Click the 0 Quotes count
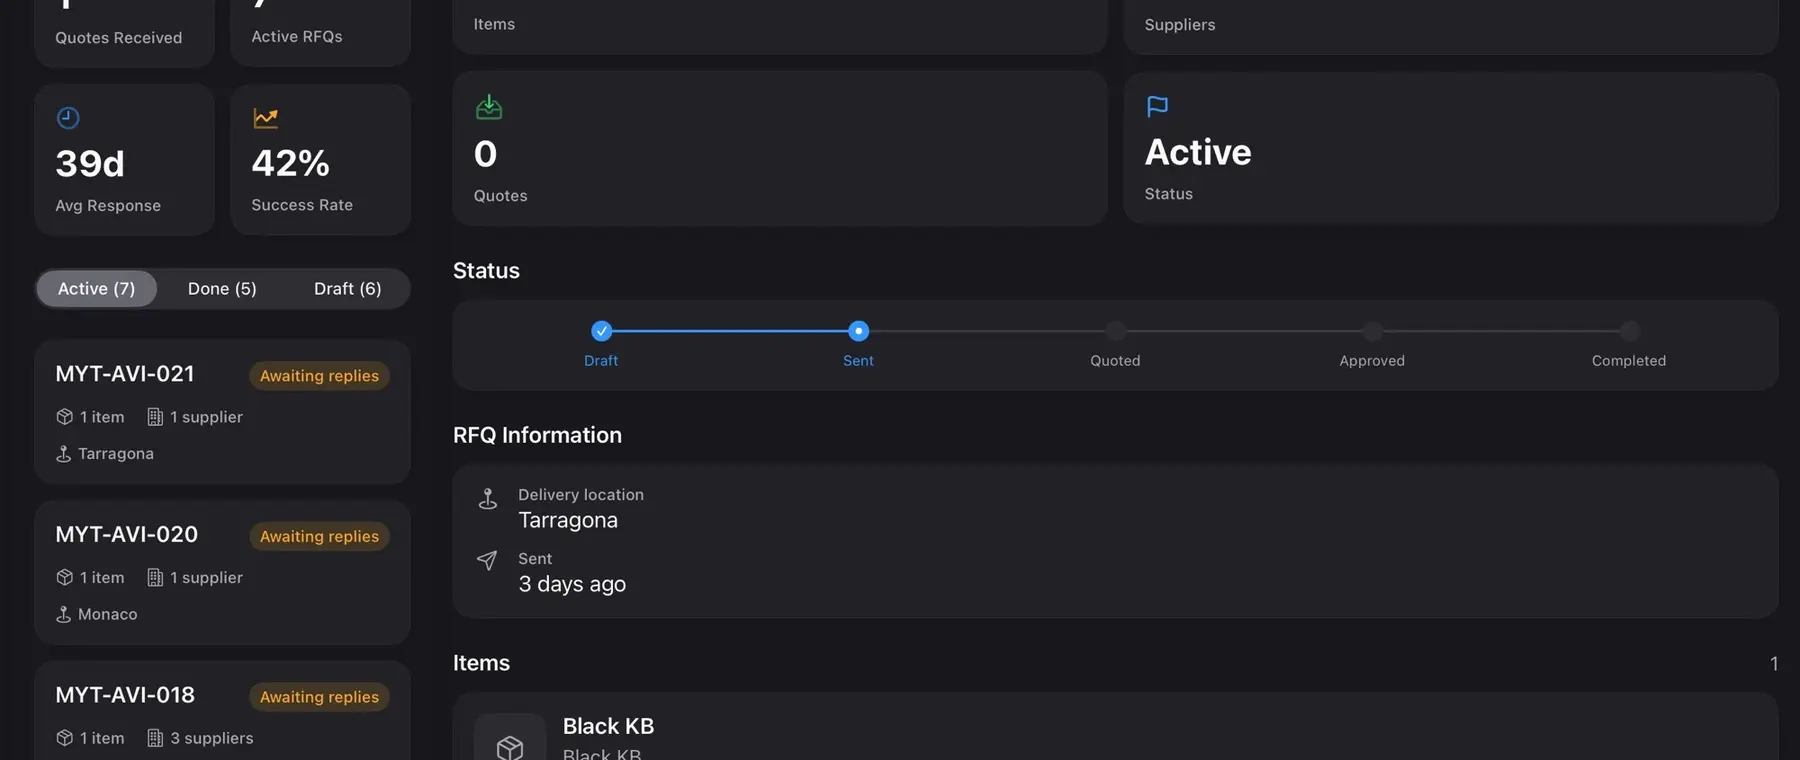Image resolution: width=1800 pixels, height=760 pixels. click(485, 154)
